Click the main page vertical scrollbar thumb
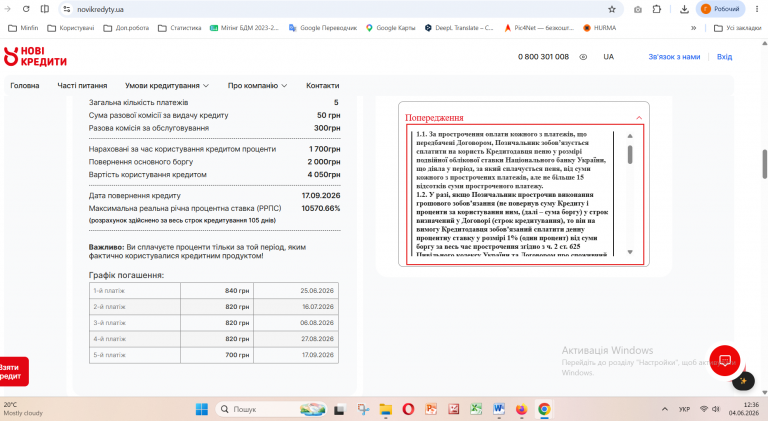This screenshot has width=768, height=421. (764, 164)
